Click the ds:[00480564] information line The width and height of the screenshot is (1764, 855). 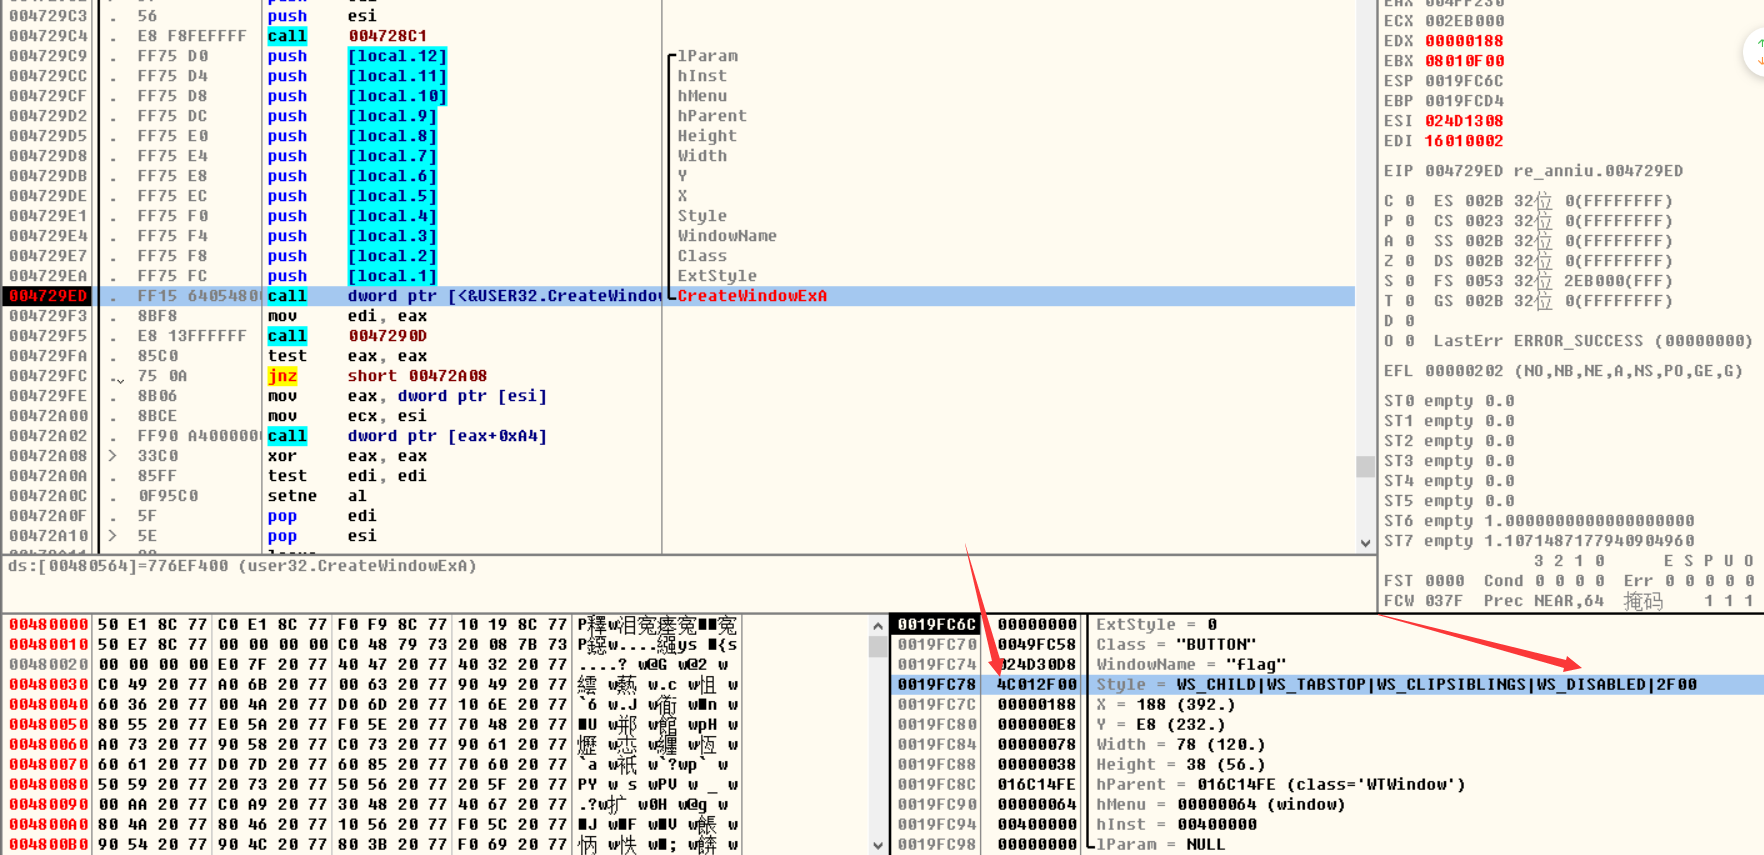242,566
